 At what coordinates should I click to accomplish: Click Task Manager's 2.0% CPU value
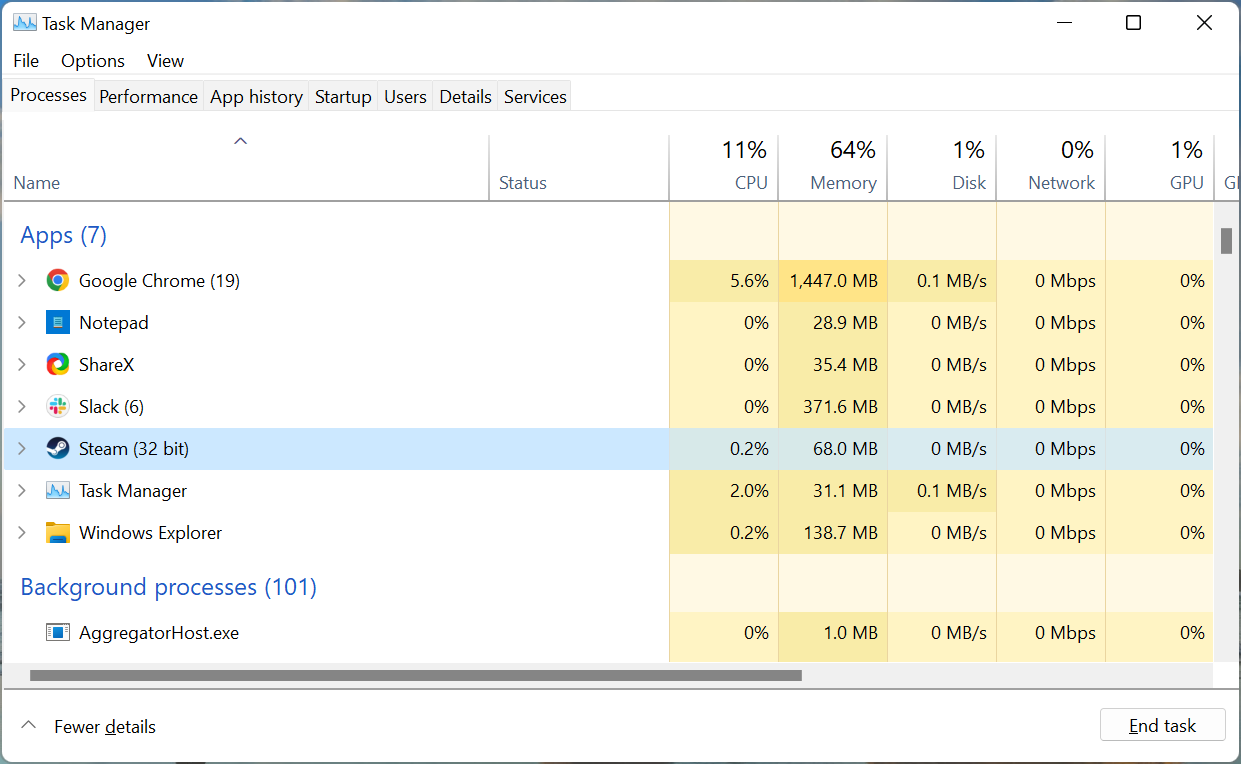point(750,491)
